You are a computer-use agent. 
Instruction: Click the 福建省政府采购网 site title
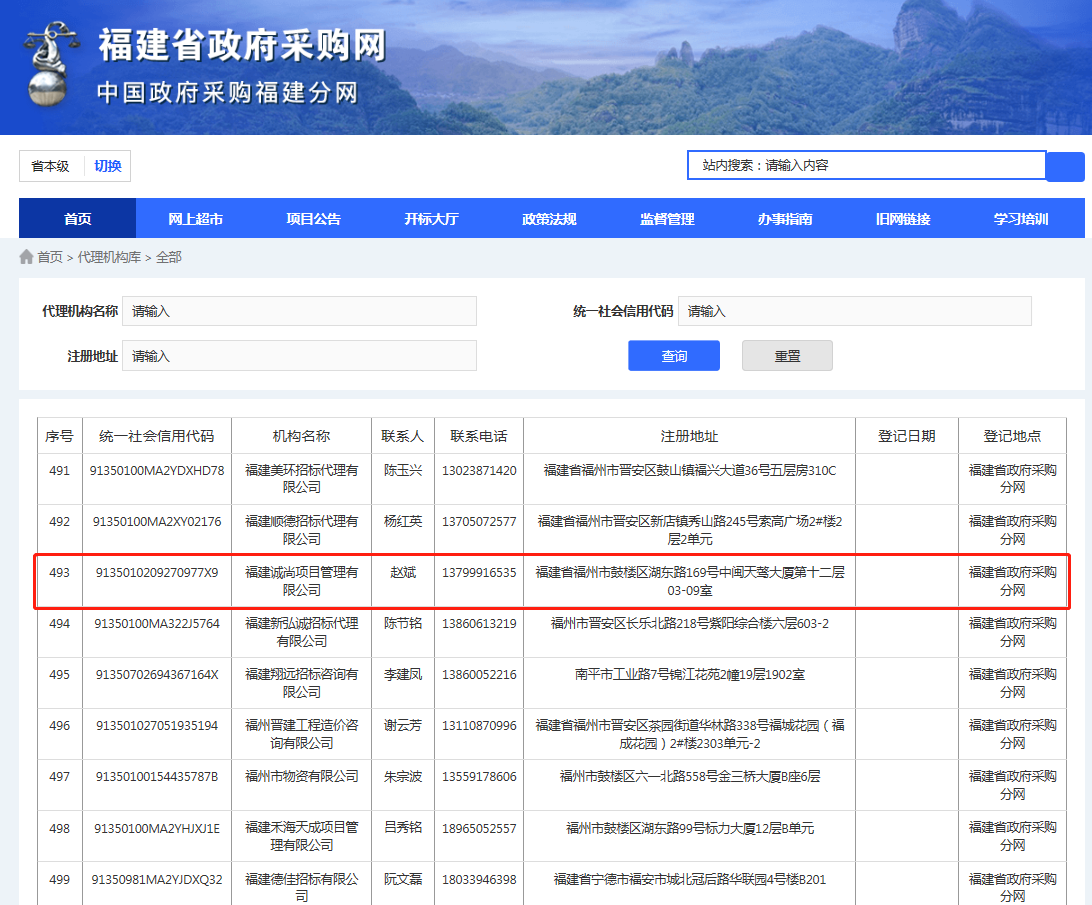point(242,45)
